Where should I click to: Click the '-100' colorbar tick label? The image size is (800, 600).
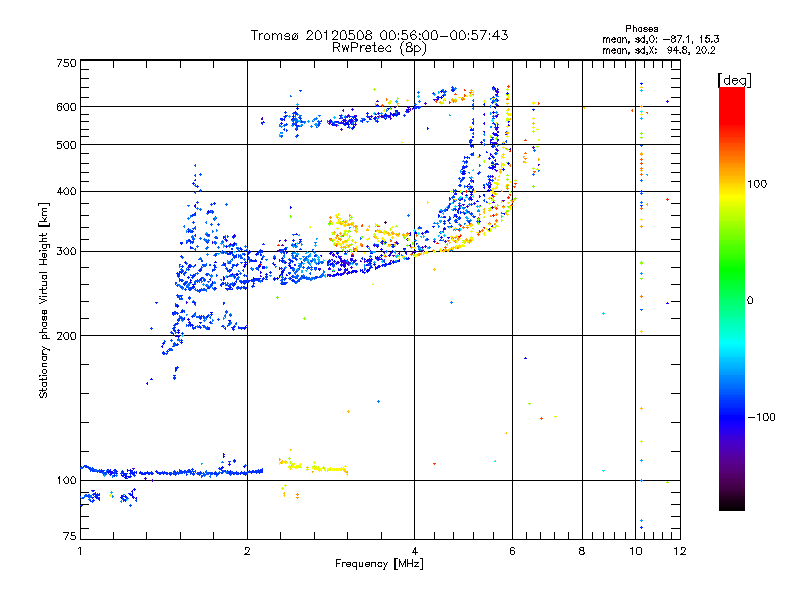coord(761,417)
